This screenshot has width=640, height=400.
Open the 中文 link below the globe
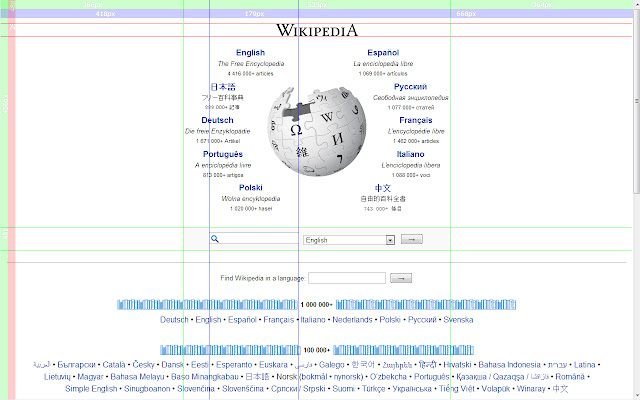[383, 188]
